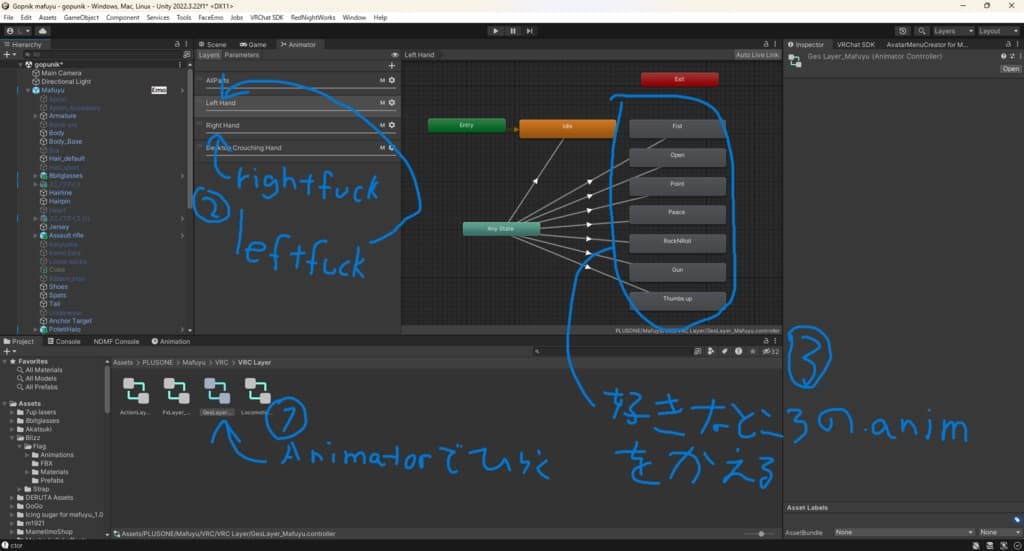Expand the Assault rifle object

tap(35, 235)
